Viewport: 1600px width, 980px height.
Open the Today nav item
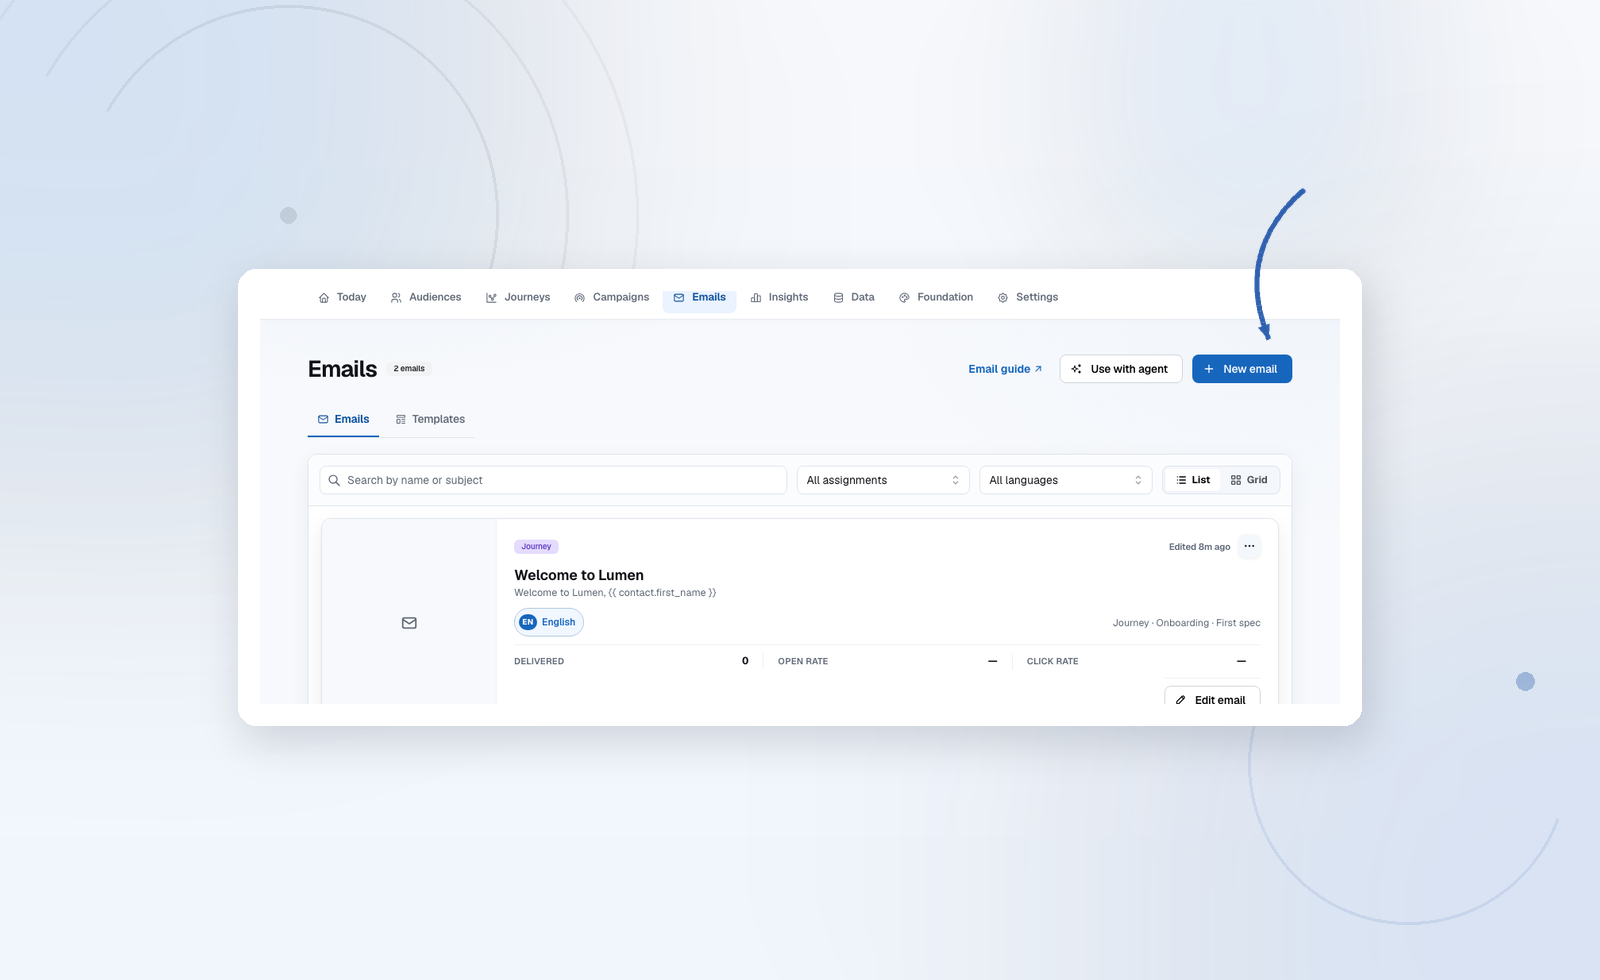pyautogui.click(x=342, y=297)
